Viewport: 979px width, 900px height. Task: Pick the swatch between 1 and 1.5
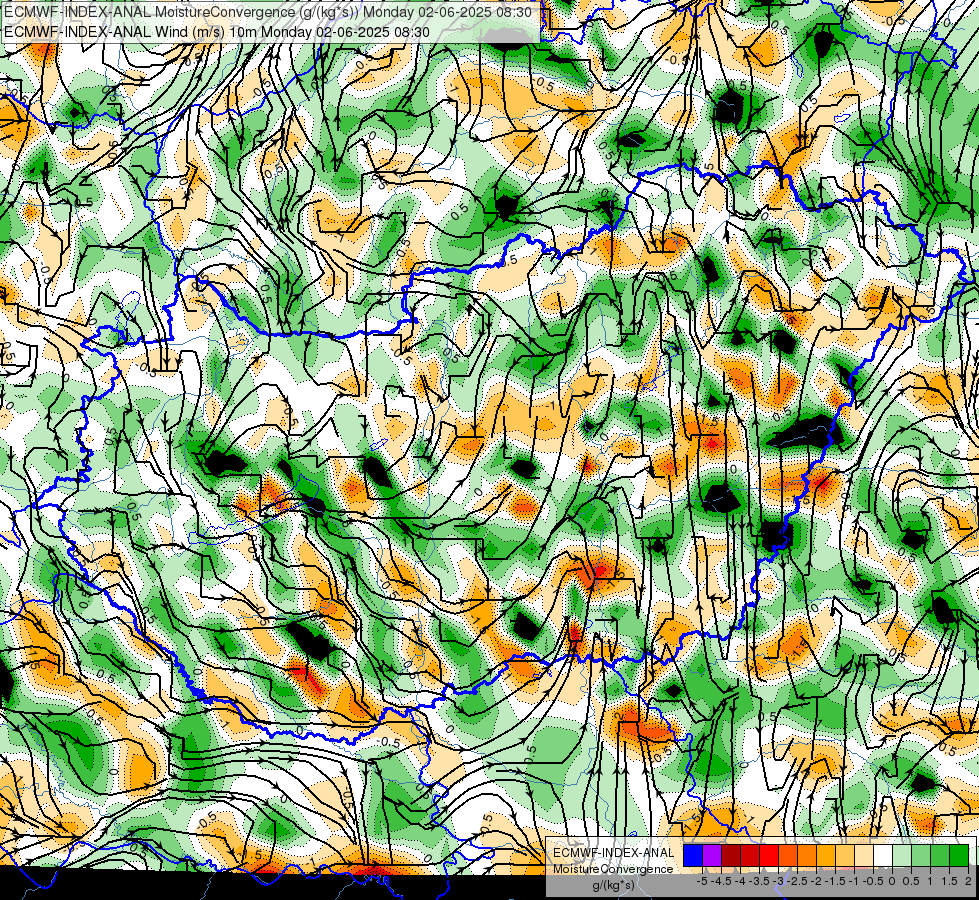[x=940, y=855]
